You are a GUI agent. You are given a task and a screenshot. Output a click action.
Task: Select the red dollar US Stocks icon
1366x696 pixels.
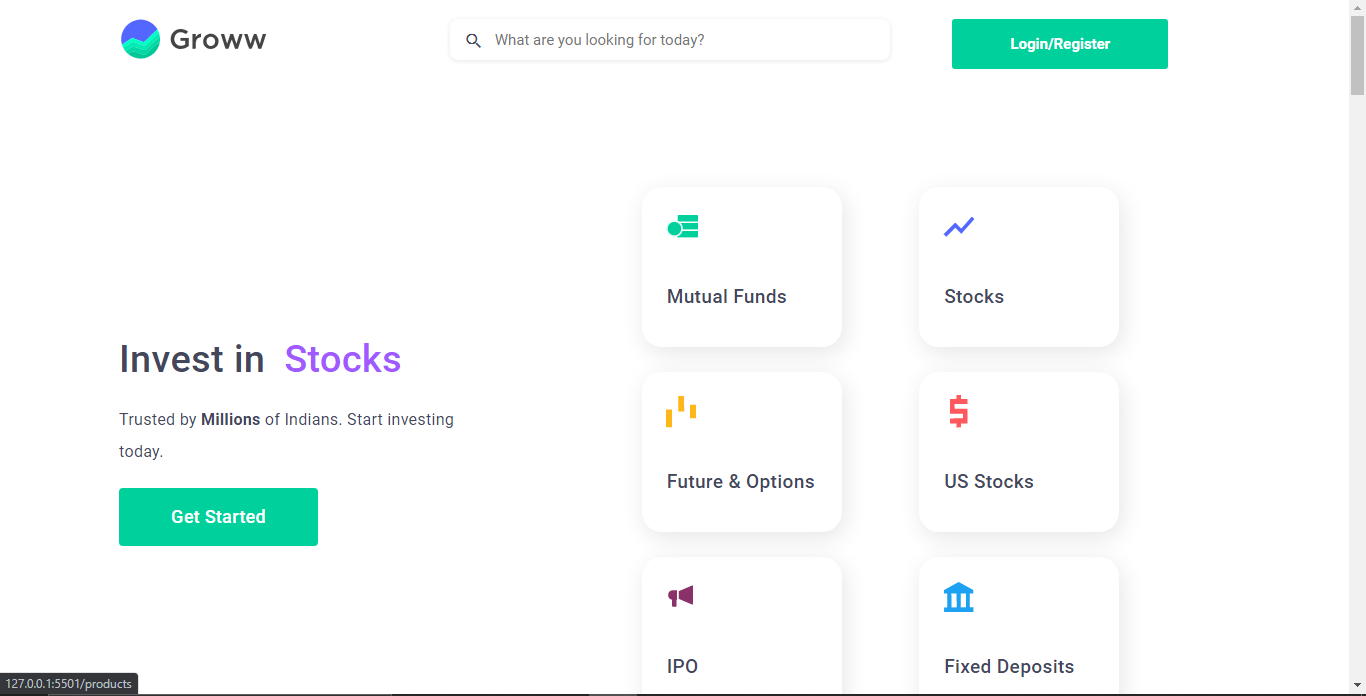pos(958,411)
